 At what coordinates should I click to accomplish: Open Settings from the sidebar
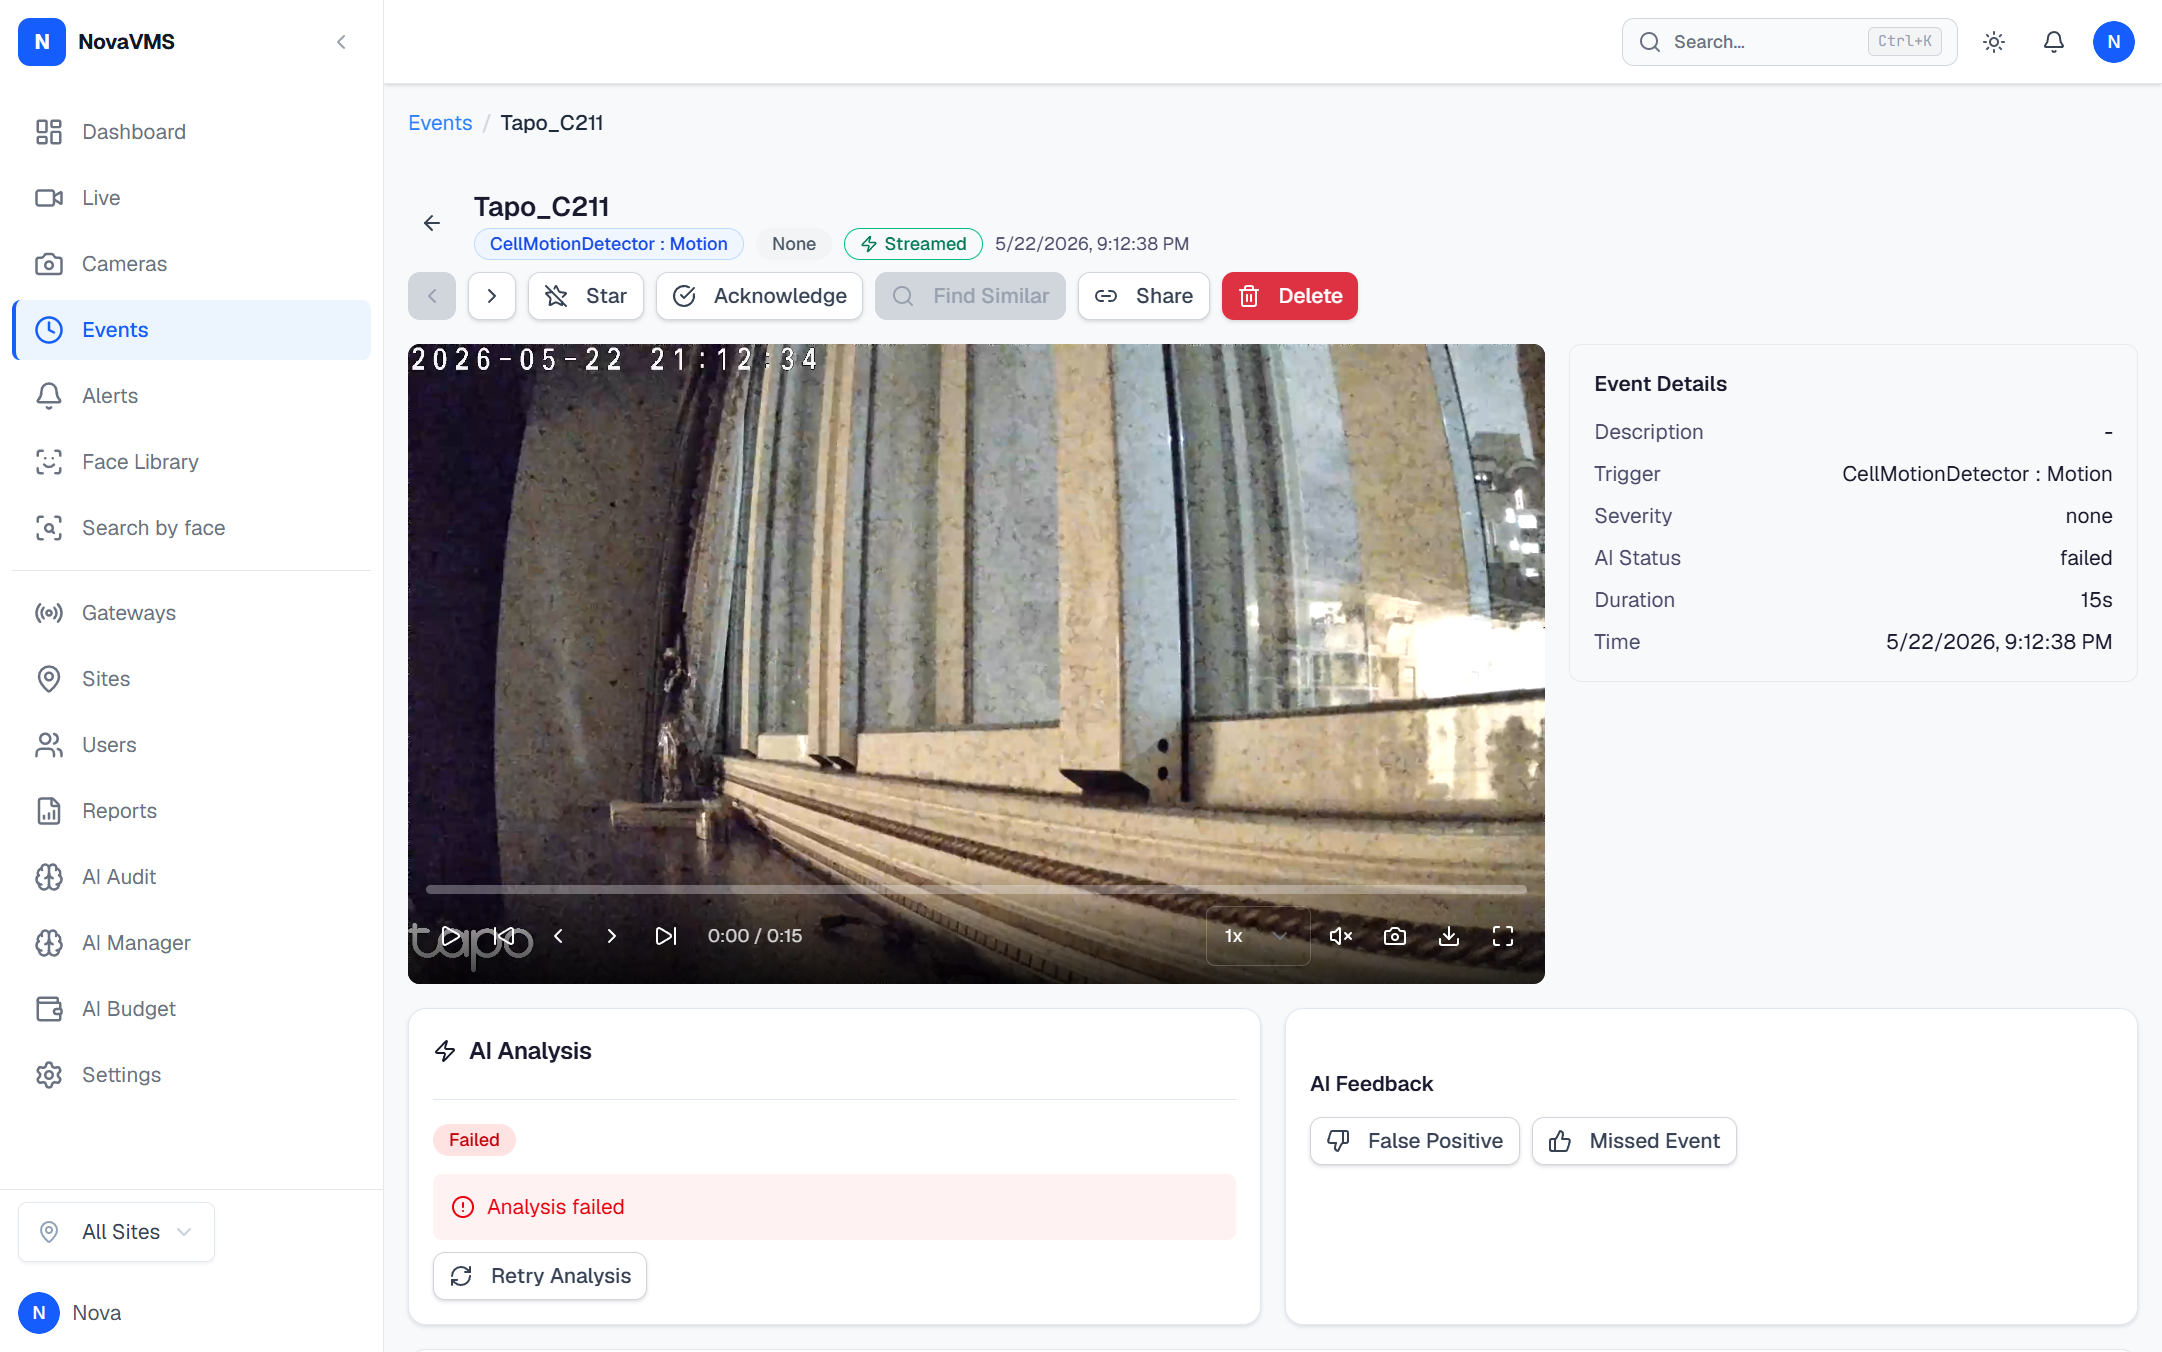[191, 1075]
